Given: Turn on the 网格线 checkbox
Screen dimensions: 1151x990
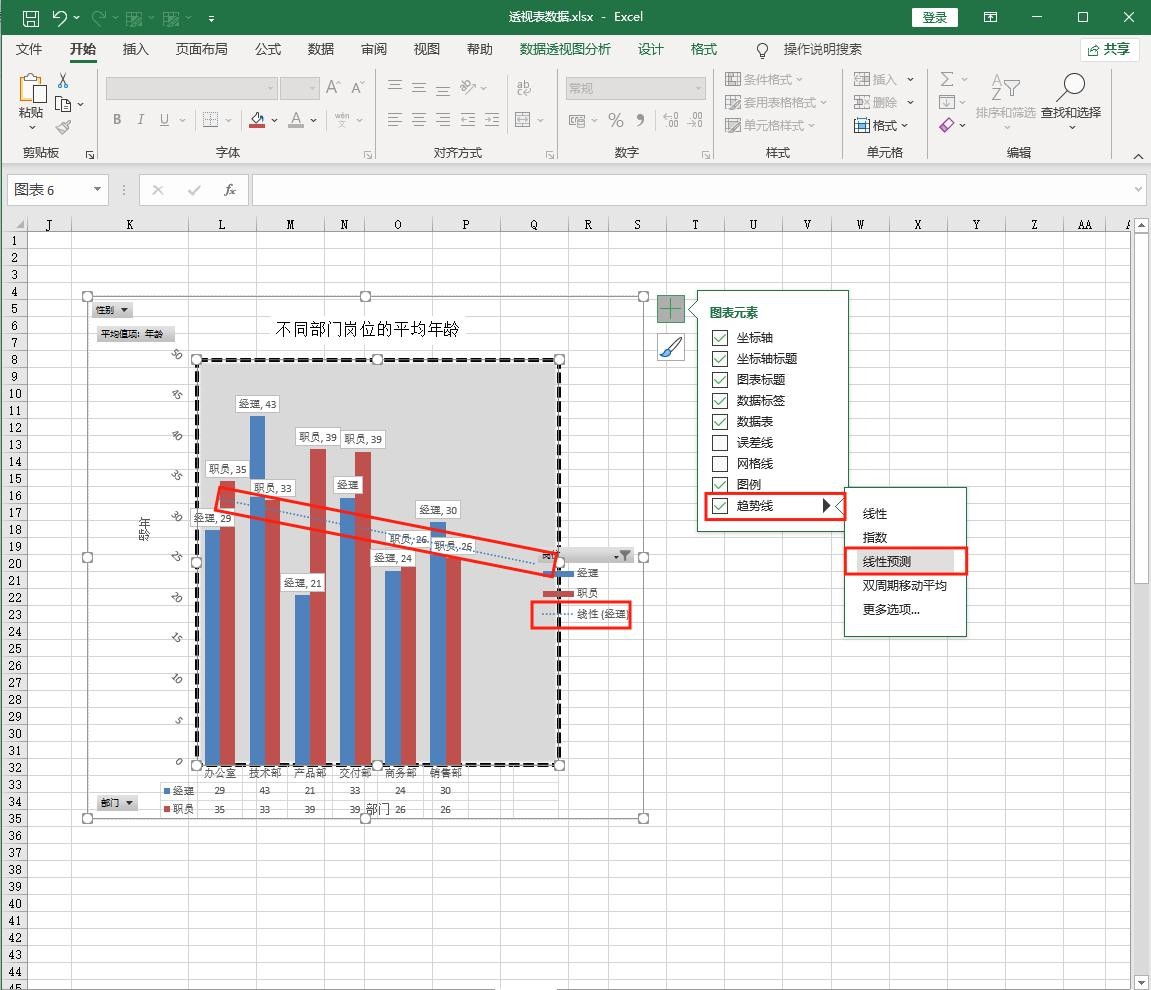Looking at the screenshot, I should point(719,464).
